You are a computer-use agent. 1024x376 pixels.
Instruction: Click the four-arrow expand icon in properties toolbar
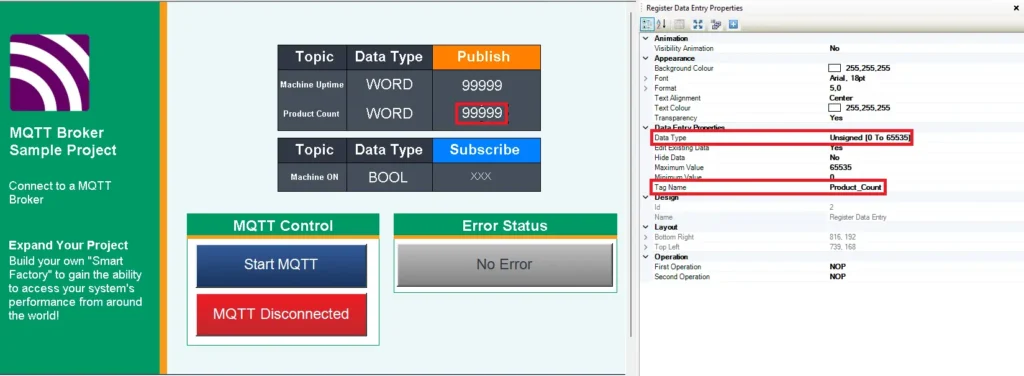point(697,25)
